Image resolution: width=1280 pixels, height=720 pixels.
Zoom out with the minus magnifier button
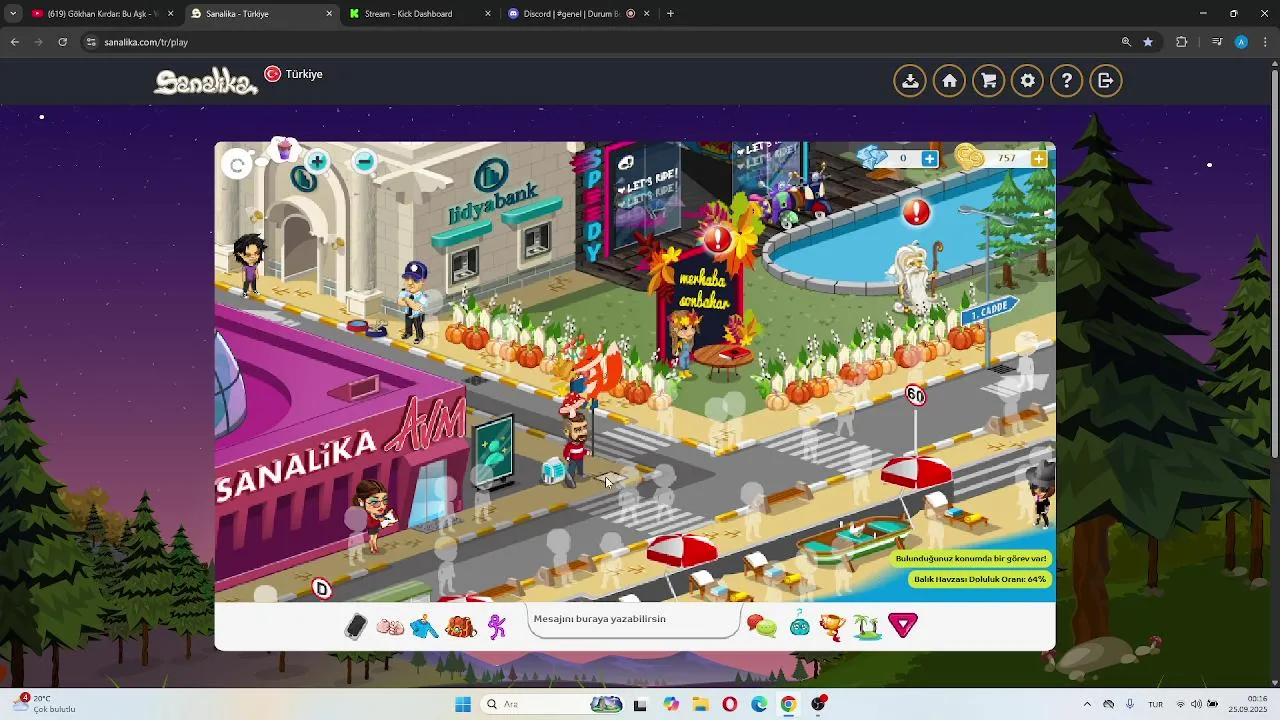(x=364, y=160)
